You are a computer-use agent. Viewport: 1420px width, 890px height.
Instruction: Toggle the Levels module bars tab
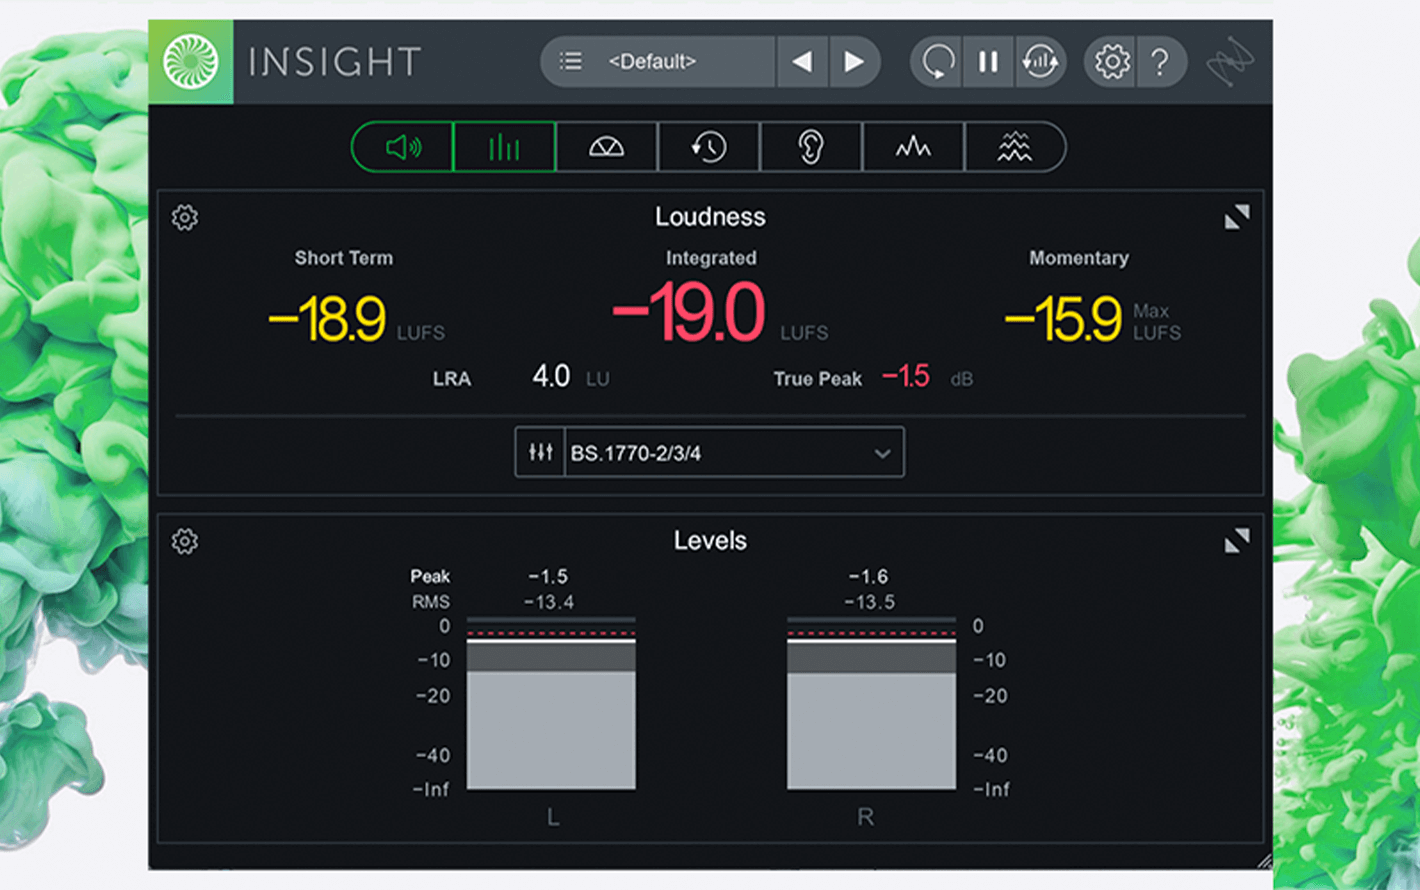point(505,148)
